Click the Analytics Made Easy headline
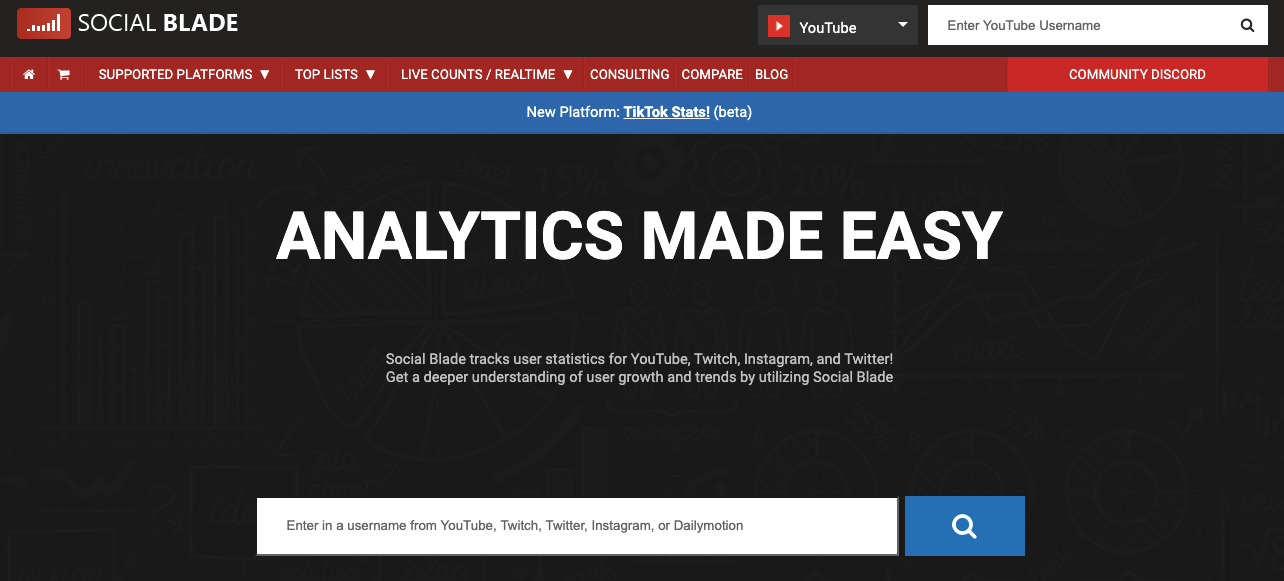The width and height of the screenshot is (1284, 581). click(639, 236)
